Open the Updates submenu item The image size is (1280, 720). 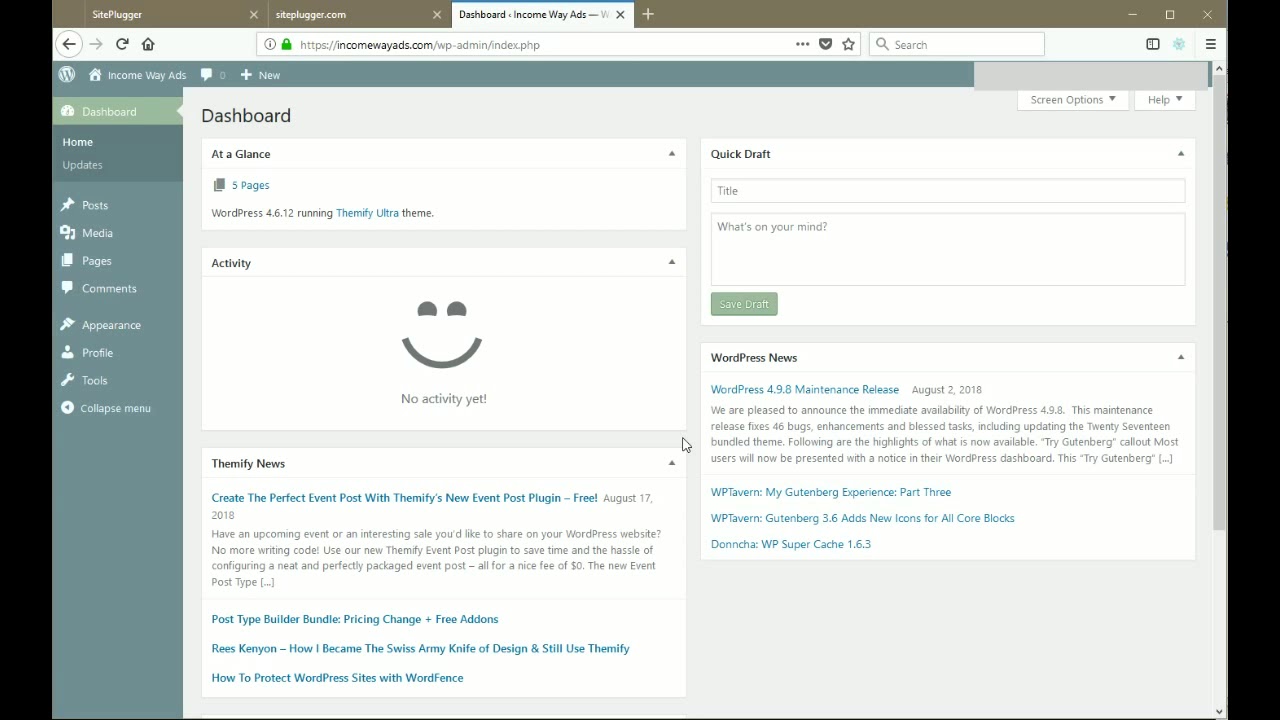(x=82, y=165)
